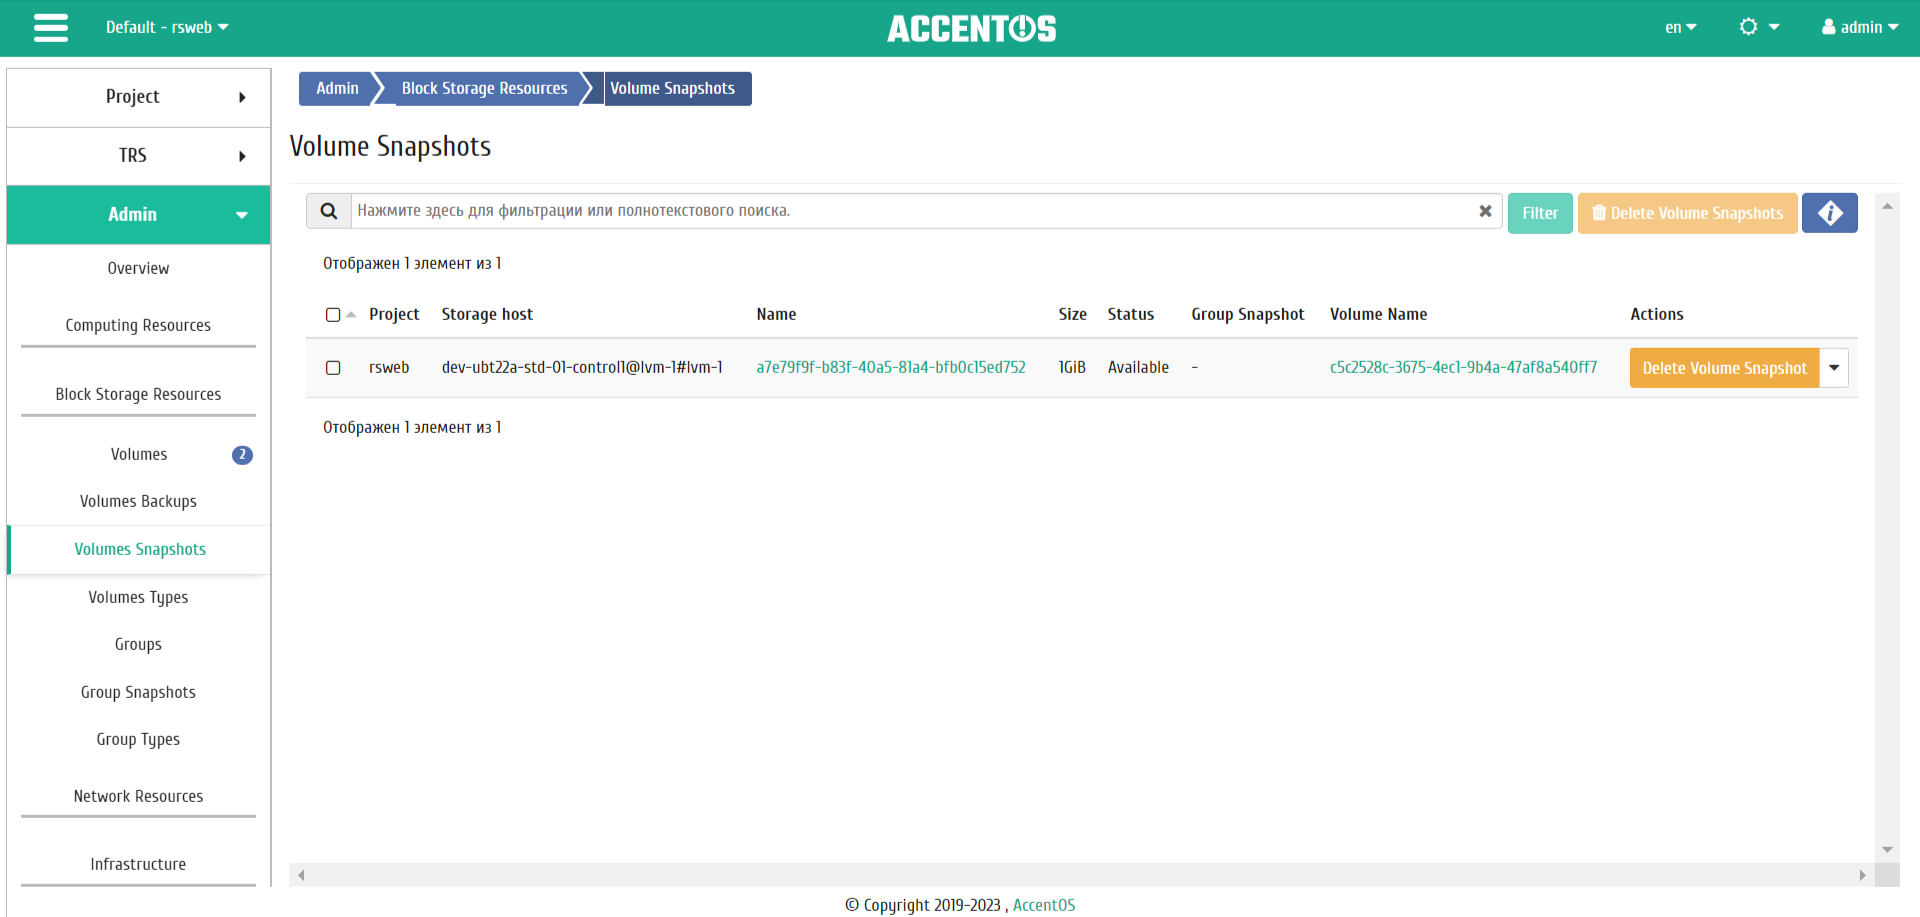Open the AccentOS footer link
The width and height of the screenshot is (1920, 917).
tap(1044, 905)
